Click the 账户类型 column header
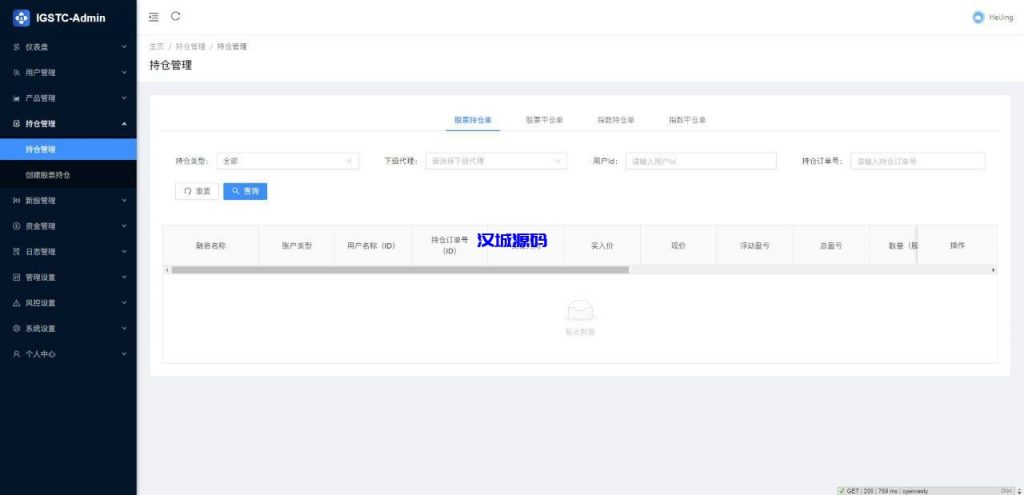 [296, 246]
